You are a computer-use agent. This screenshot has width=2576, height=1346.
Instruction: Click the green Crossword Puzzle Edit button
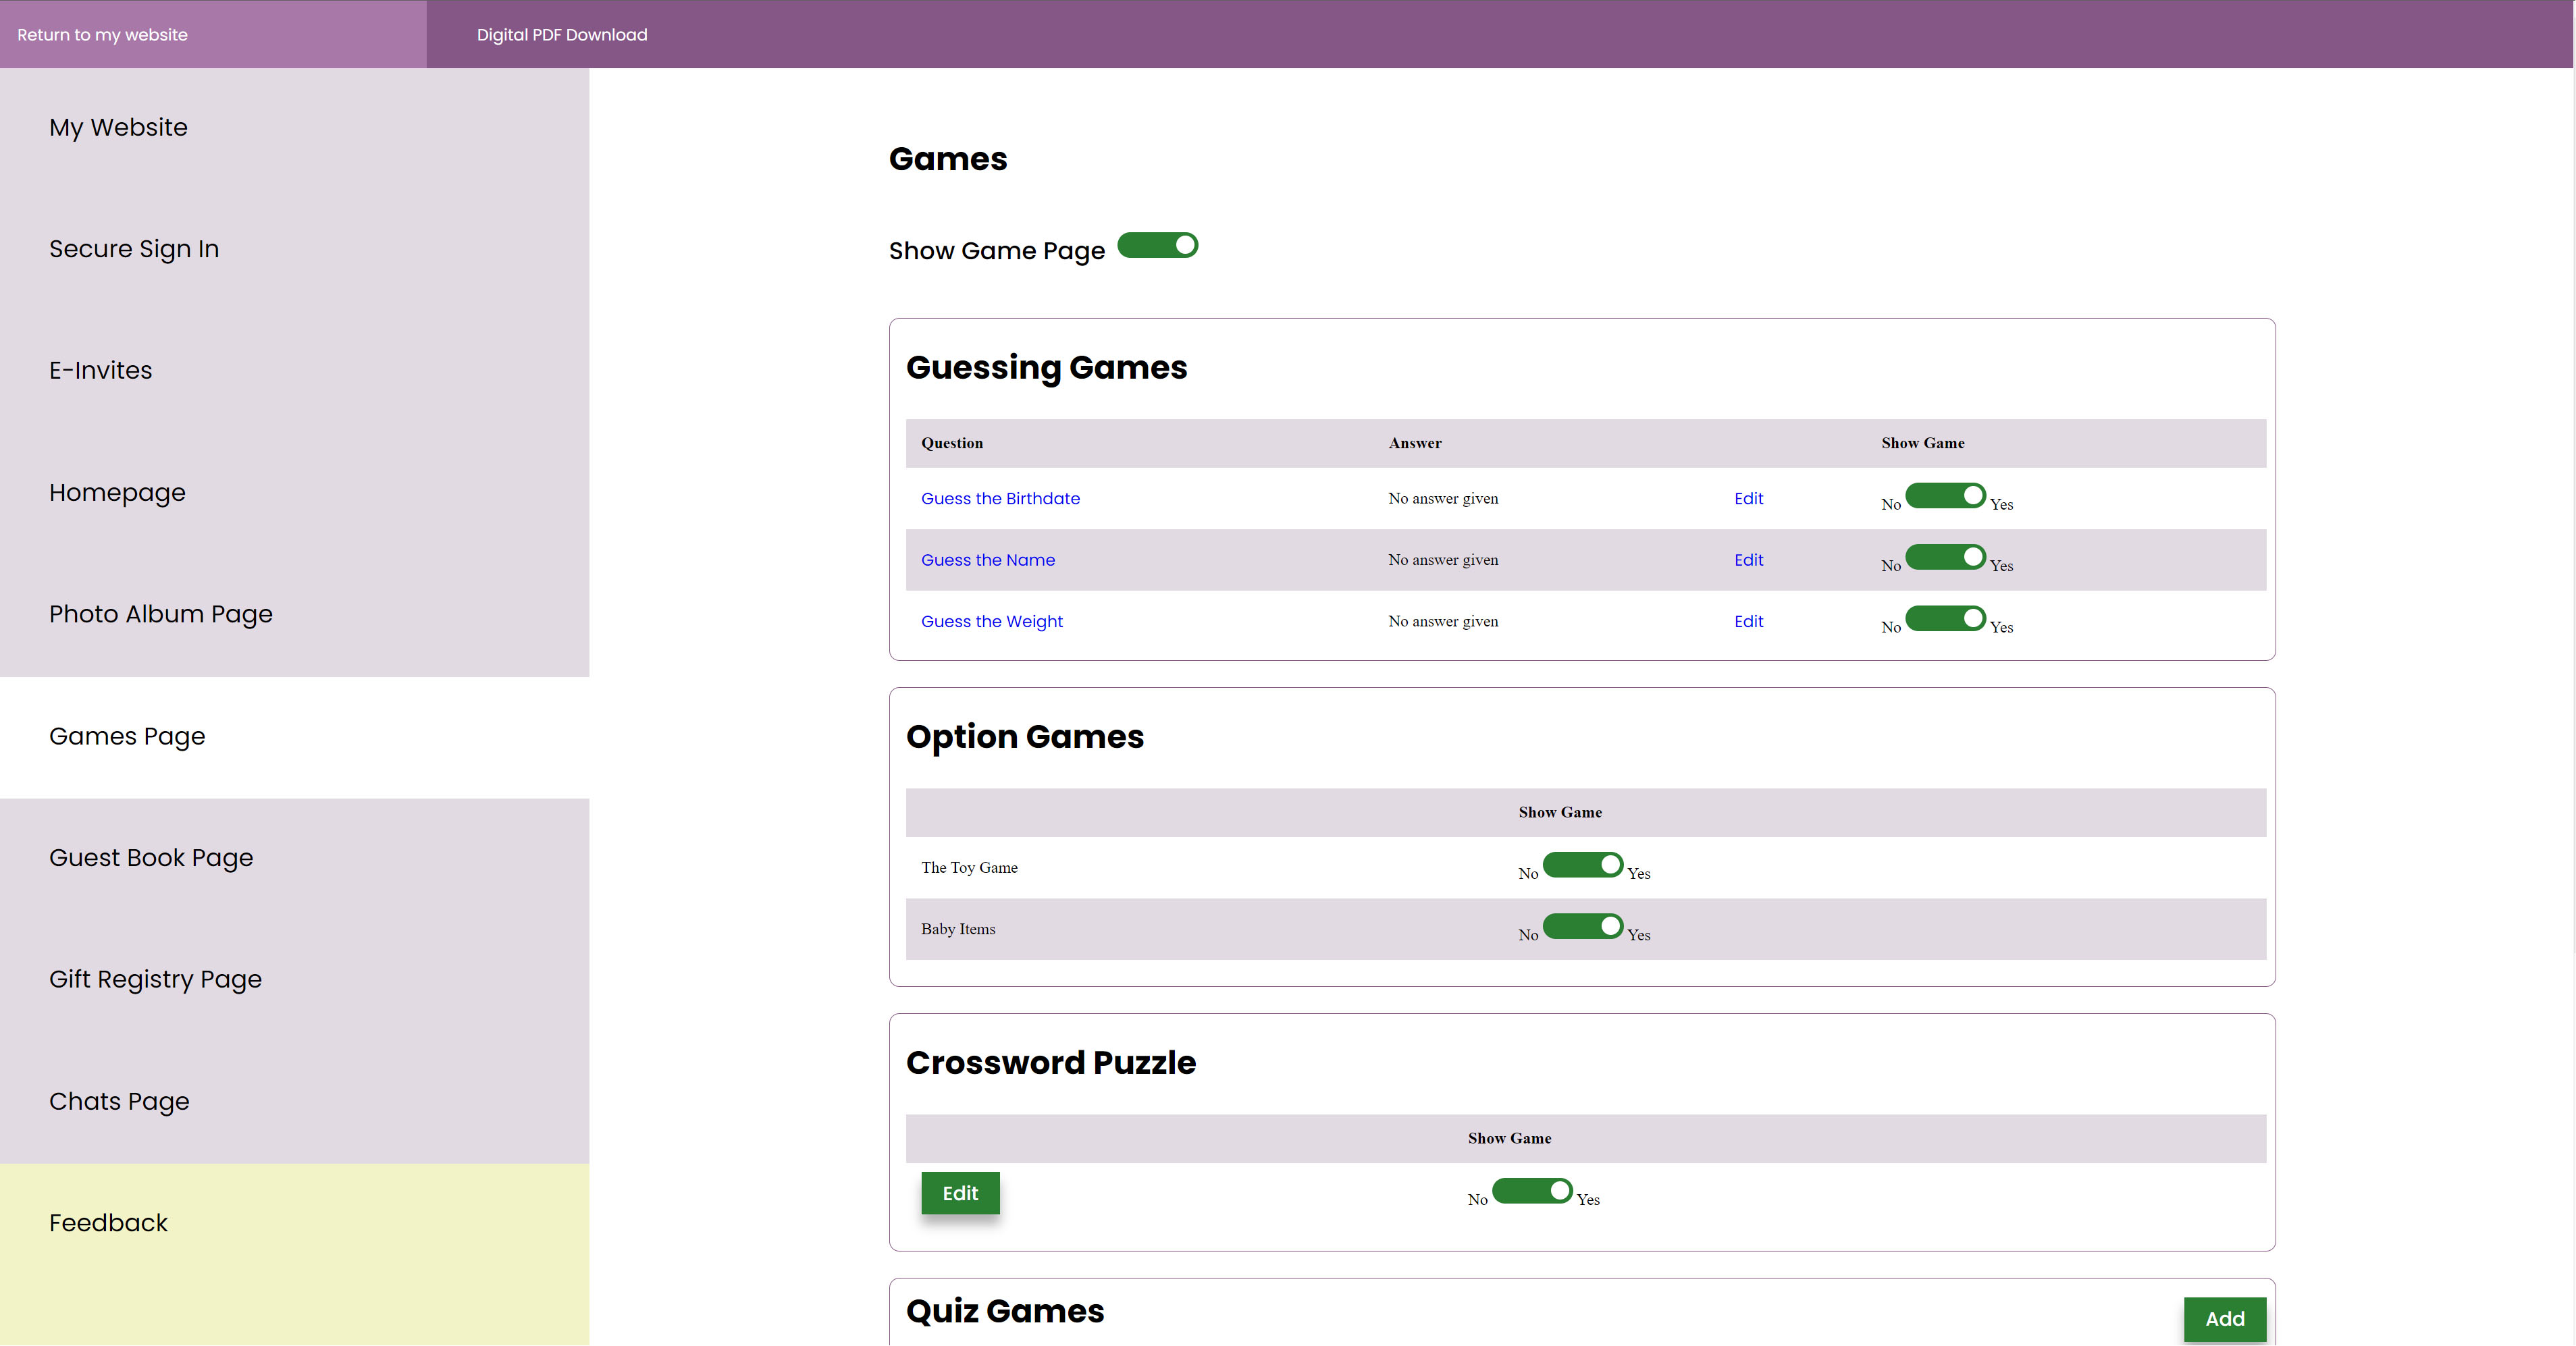[x=959, y=1193]
